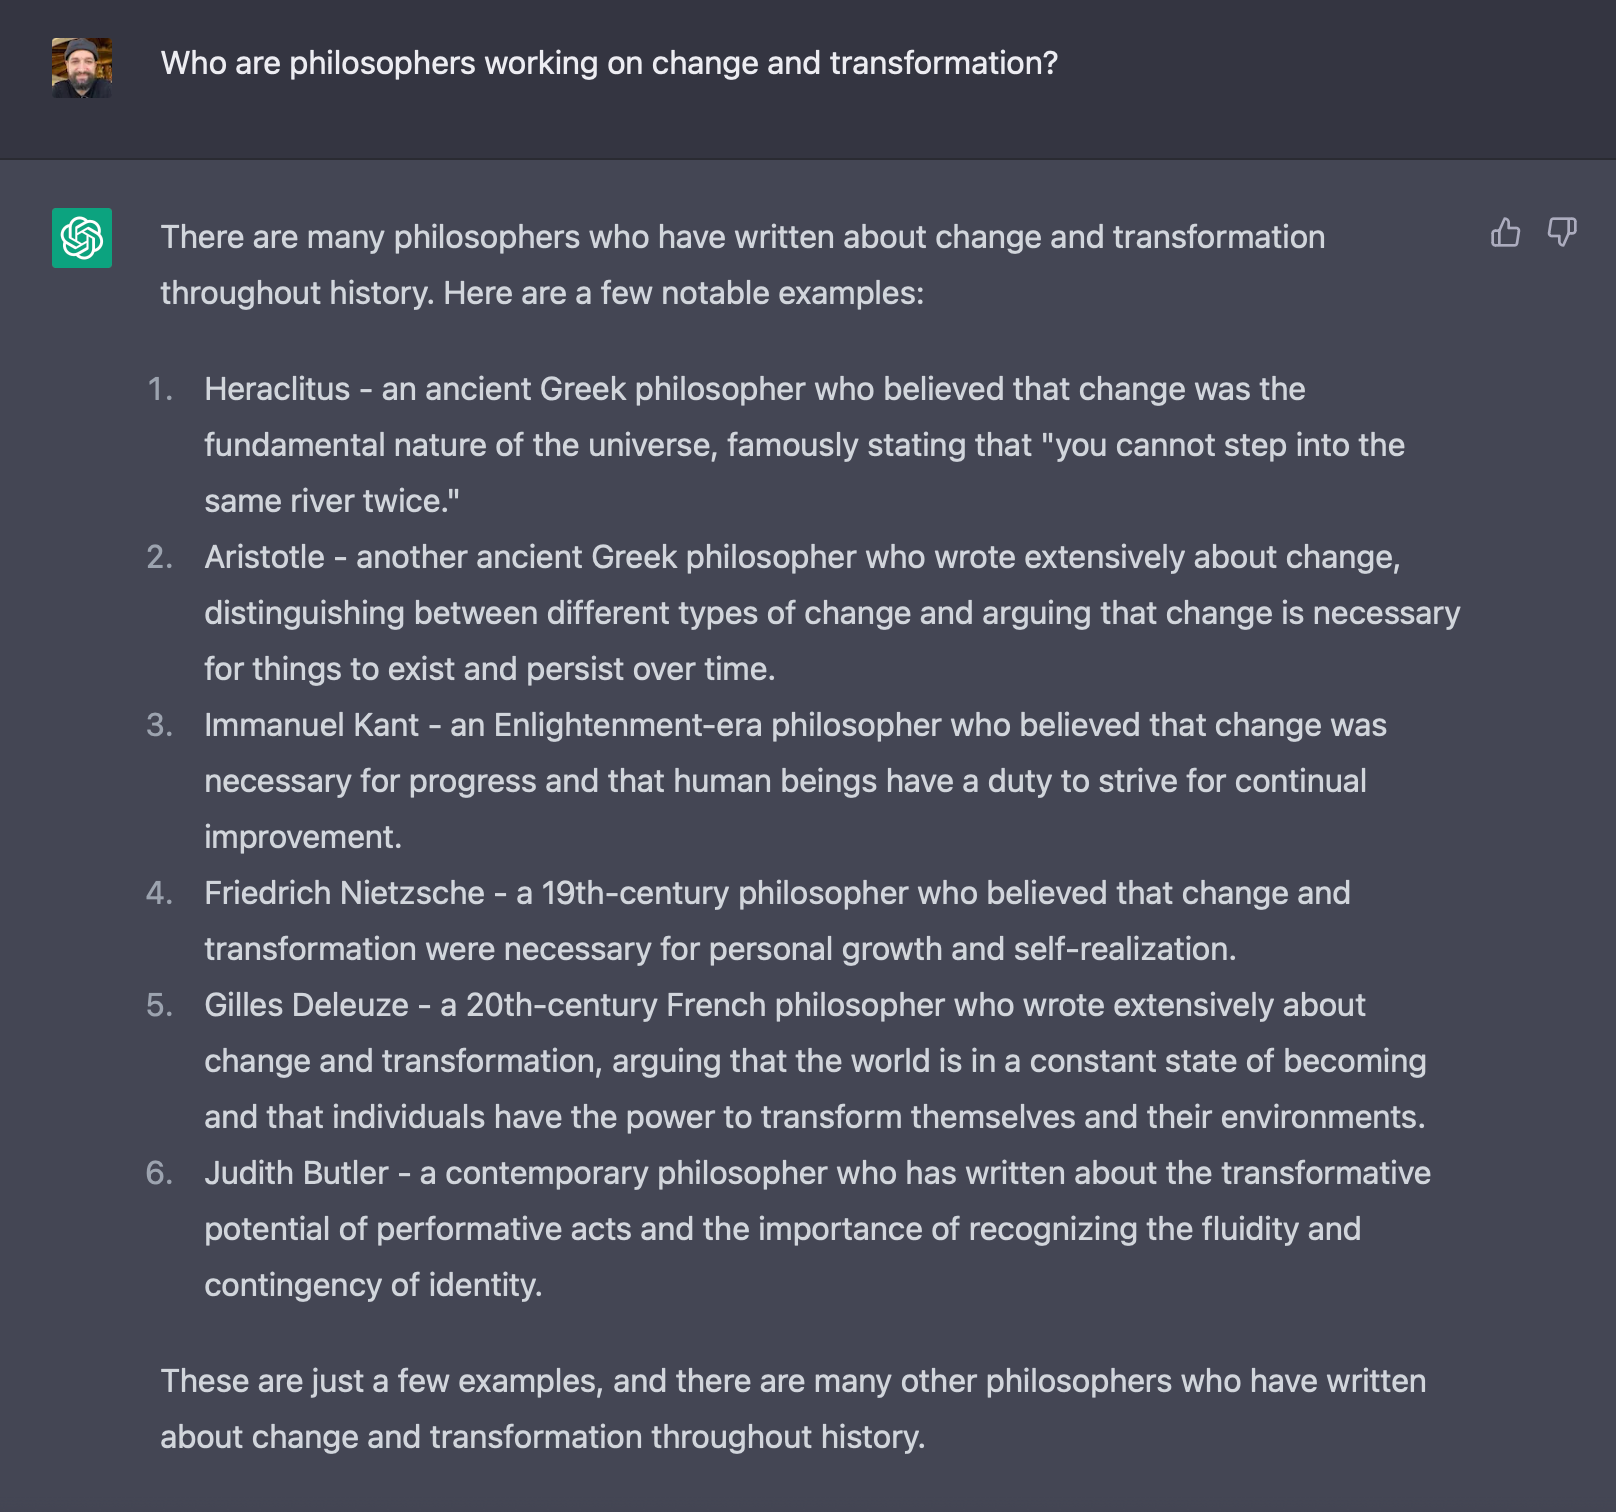
Task: Click the list number 6 marker
Action: pyautogui.click(x=160, y=1173)
